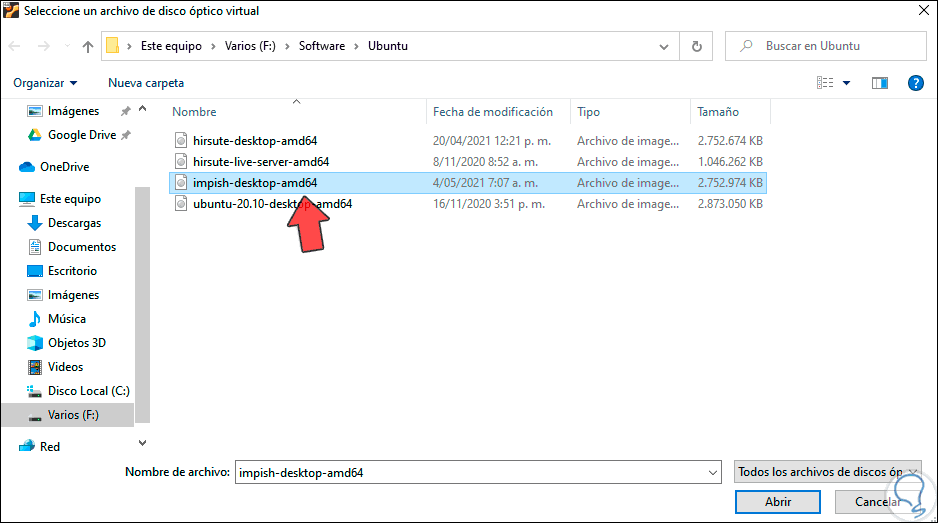Screen dimensions: 938x523
Task: Click the search magnifier icon
Action: click(746, 45)
